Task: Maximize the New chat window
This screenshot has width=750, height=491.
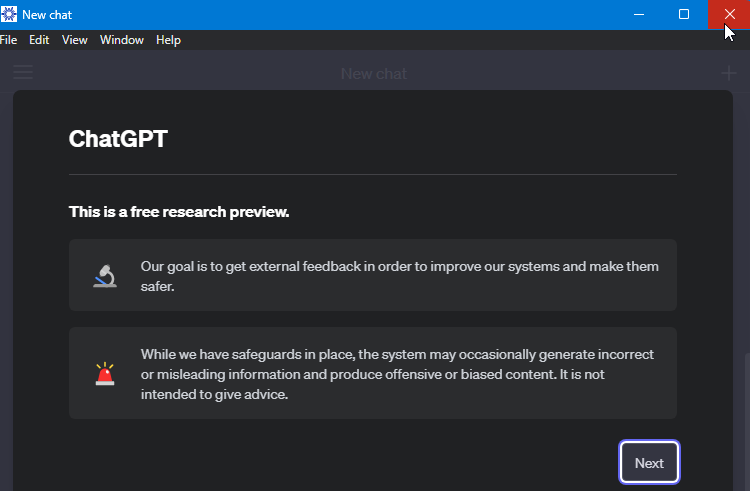Action: click(x=684, y=14)
